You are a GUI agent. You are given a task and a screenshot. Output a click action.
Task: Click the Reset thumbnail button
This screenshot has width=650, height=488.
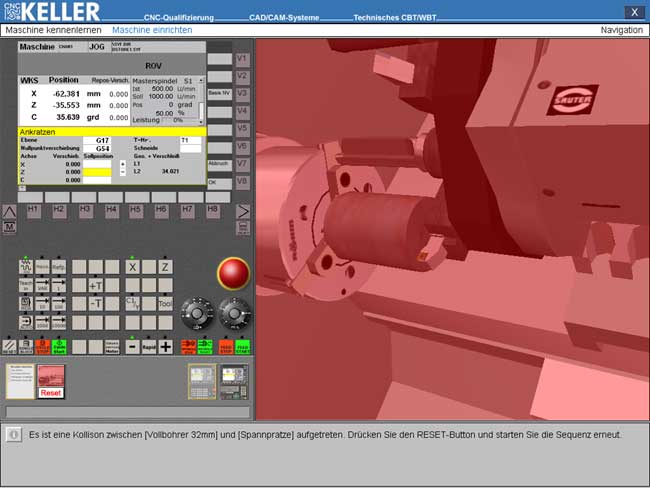pos(51,380)
